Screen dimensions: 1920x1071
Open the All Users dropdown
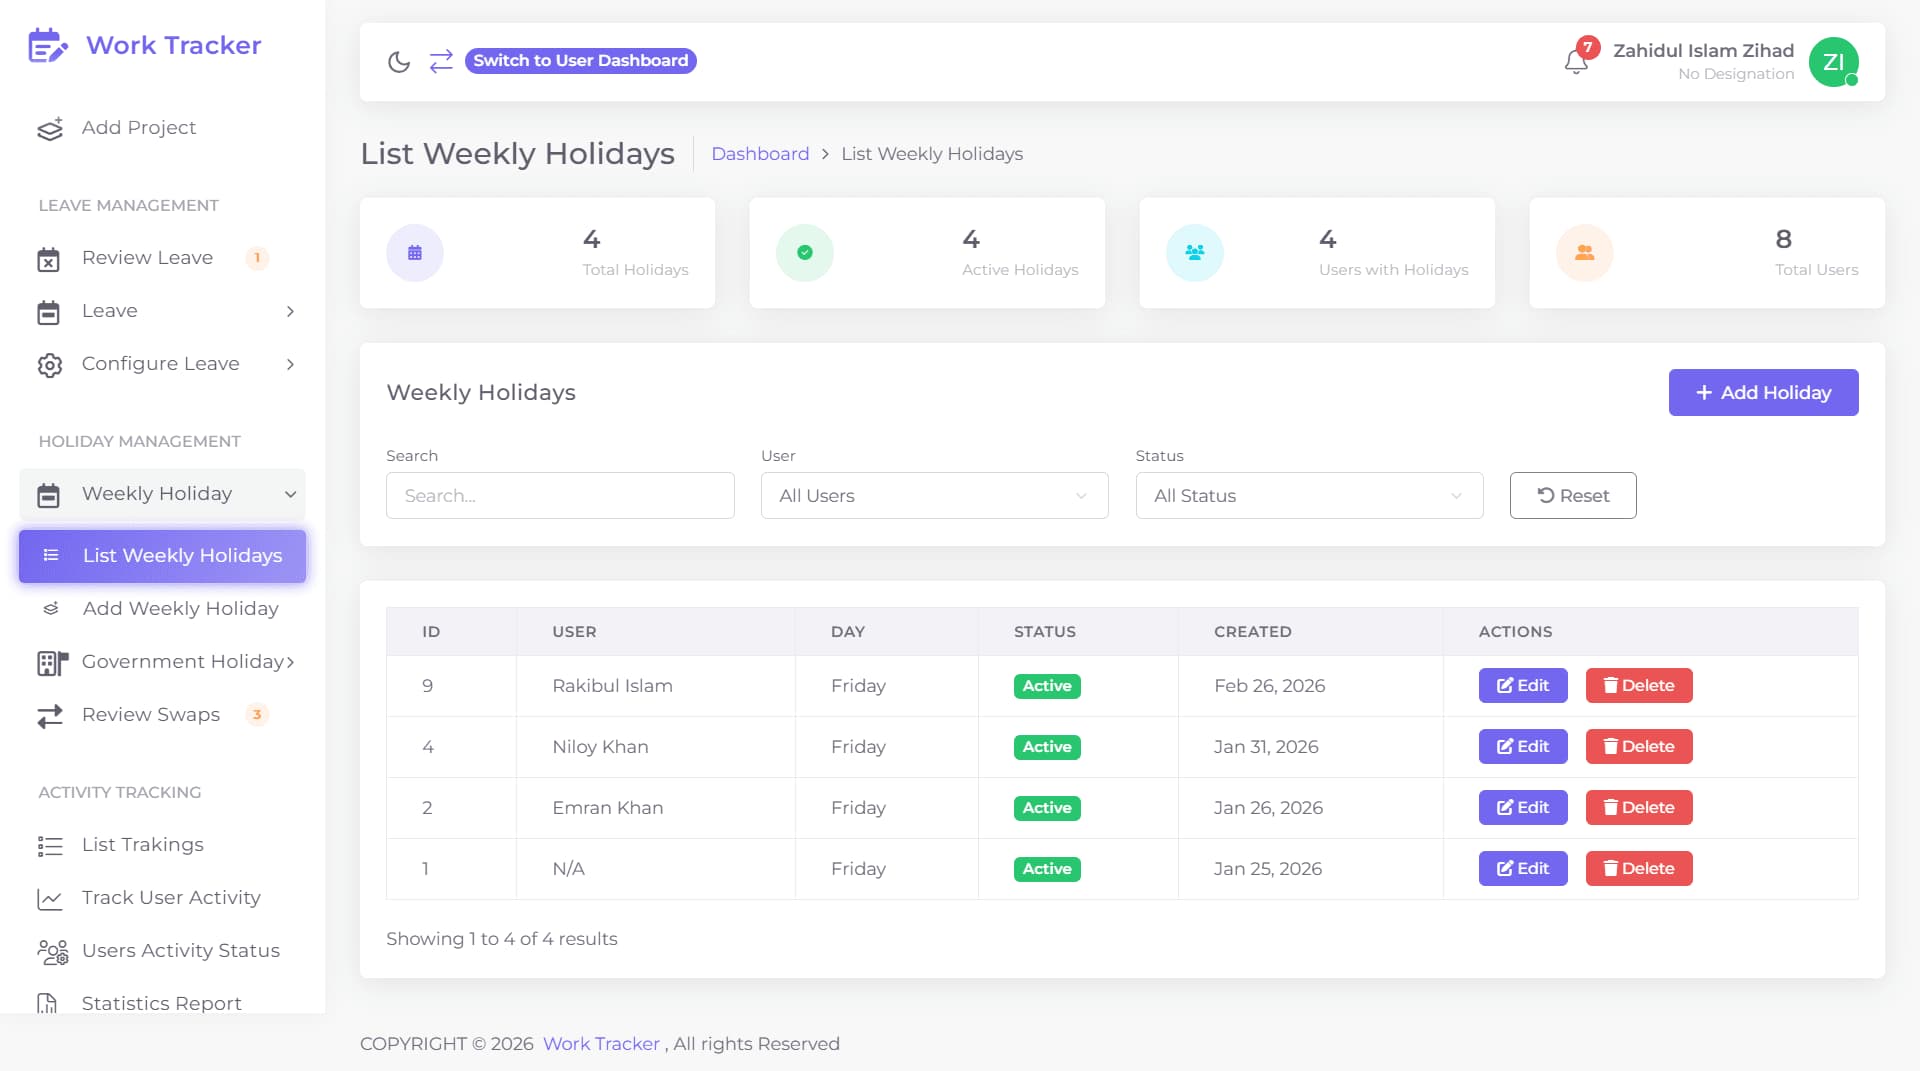pos(934,496)
